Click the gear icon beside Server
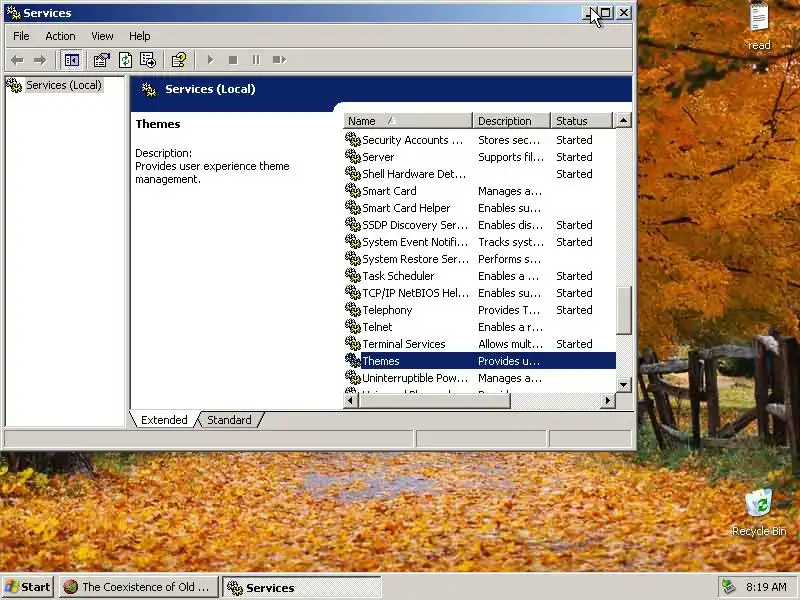This screenshot has width=800, height=600. (x=353, y=156)
